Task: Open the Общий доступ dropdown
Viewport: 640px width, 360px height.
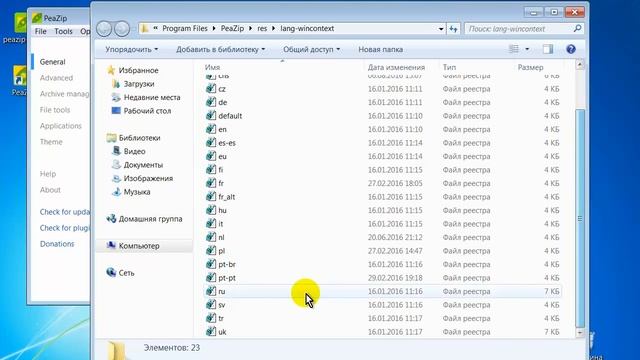Action: [x=311, y=49]
